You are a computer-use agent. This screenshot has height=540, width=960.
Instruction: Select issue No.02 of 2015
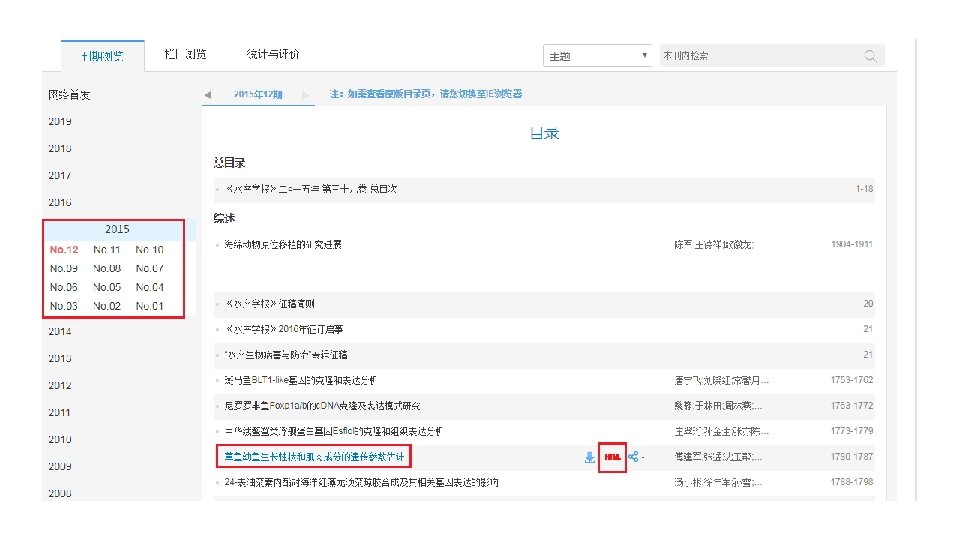(107, 306)
